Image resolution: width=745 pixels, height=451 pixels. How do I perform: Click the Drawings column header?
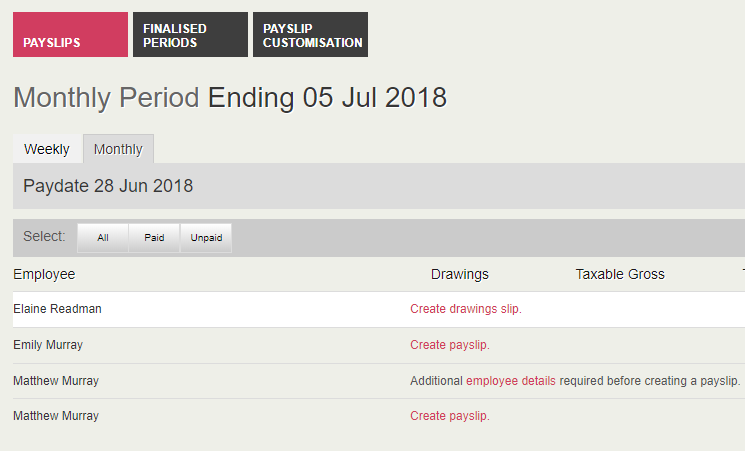tap(460, 274)
